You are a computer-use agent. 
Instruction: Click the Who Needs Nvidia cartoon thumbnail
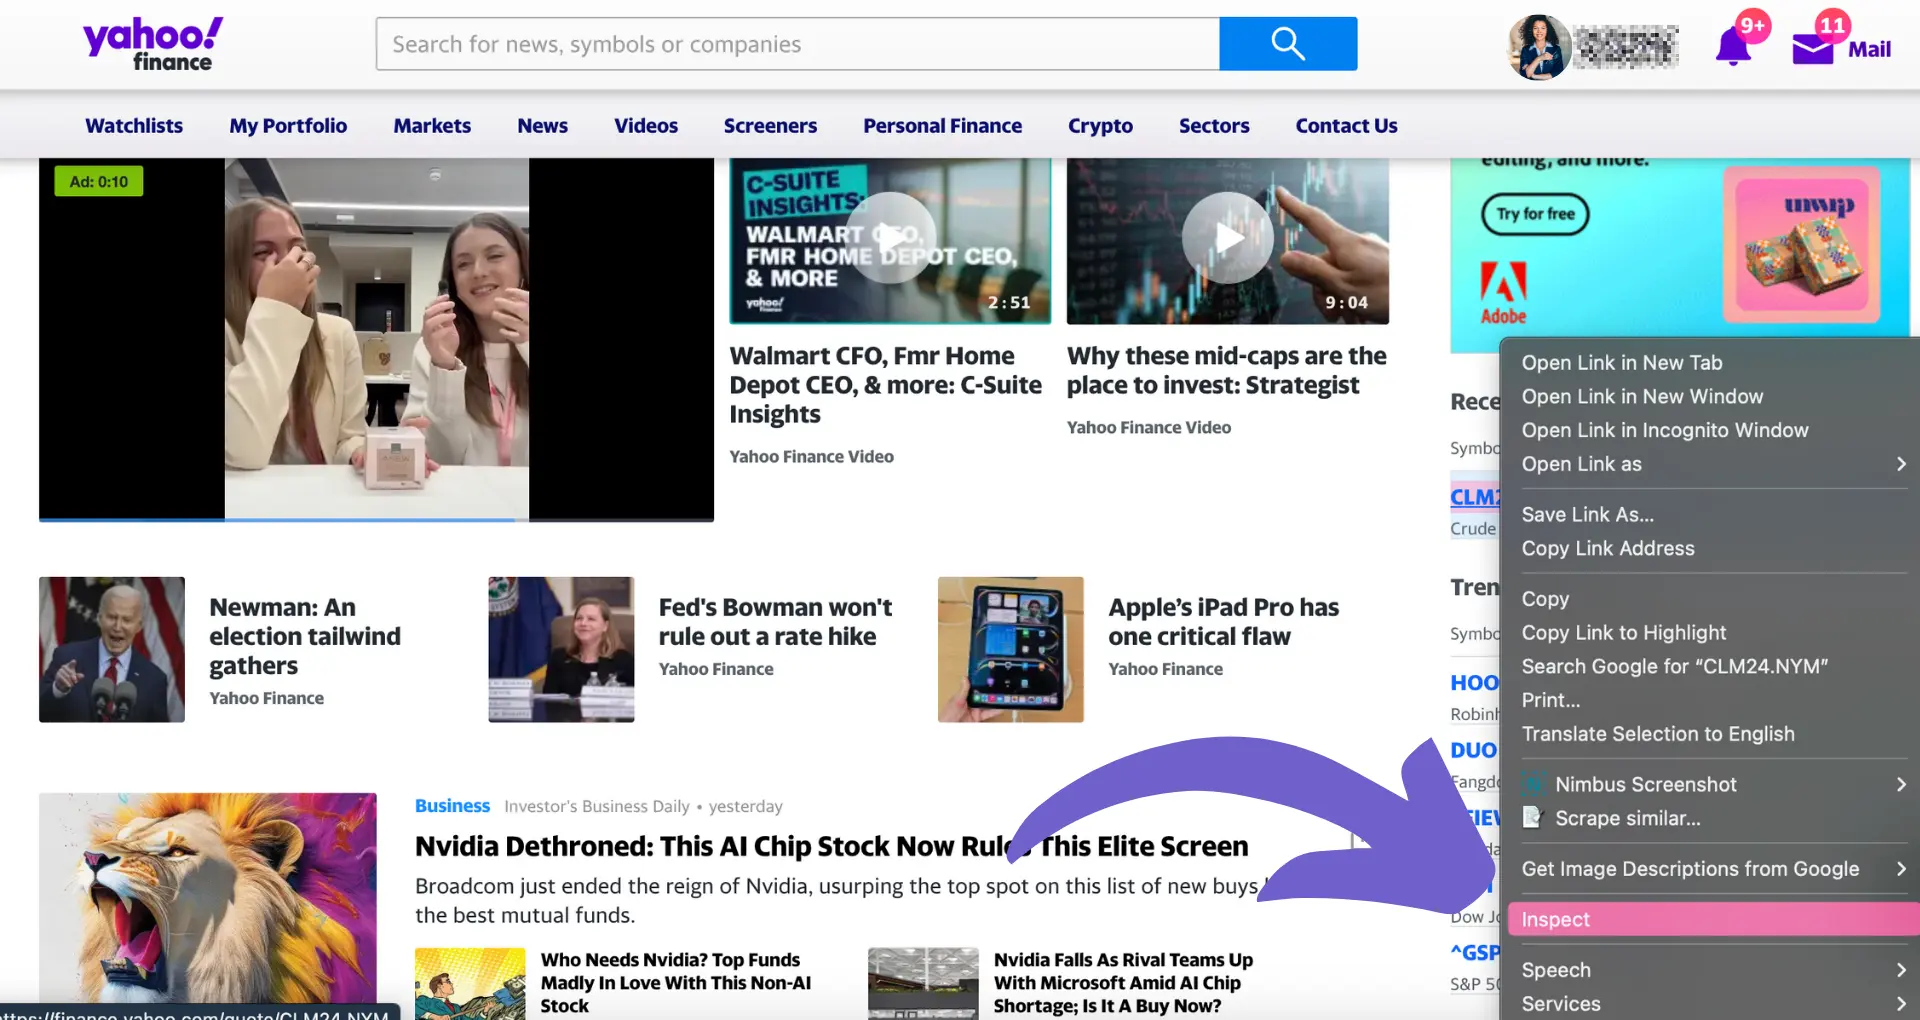point(470,984)
